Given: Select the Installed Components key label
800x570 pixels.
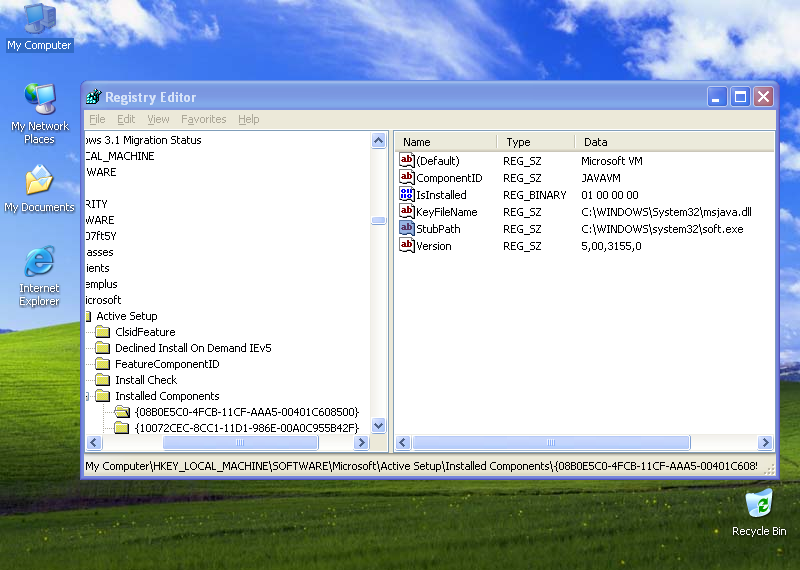Looking at the screenshot, I should [x=167, y=395].
